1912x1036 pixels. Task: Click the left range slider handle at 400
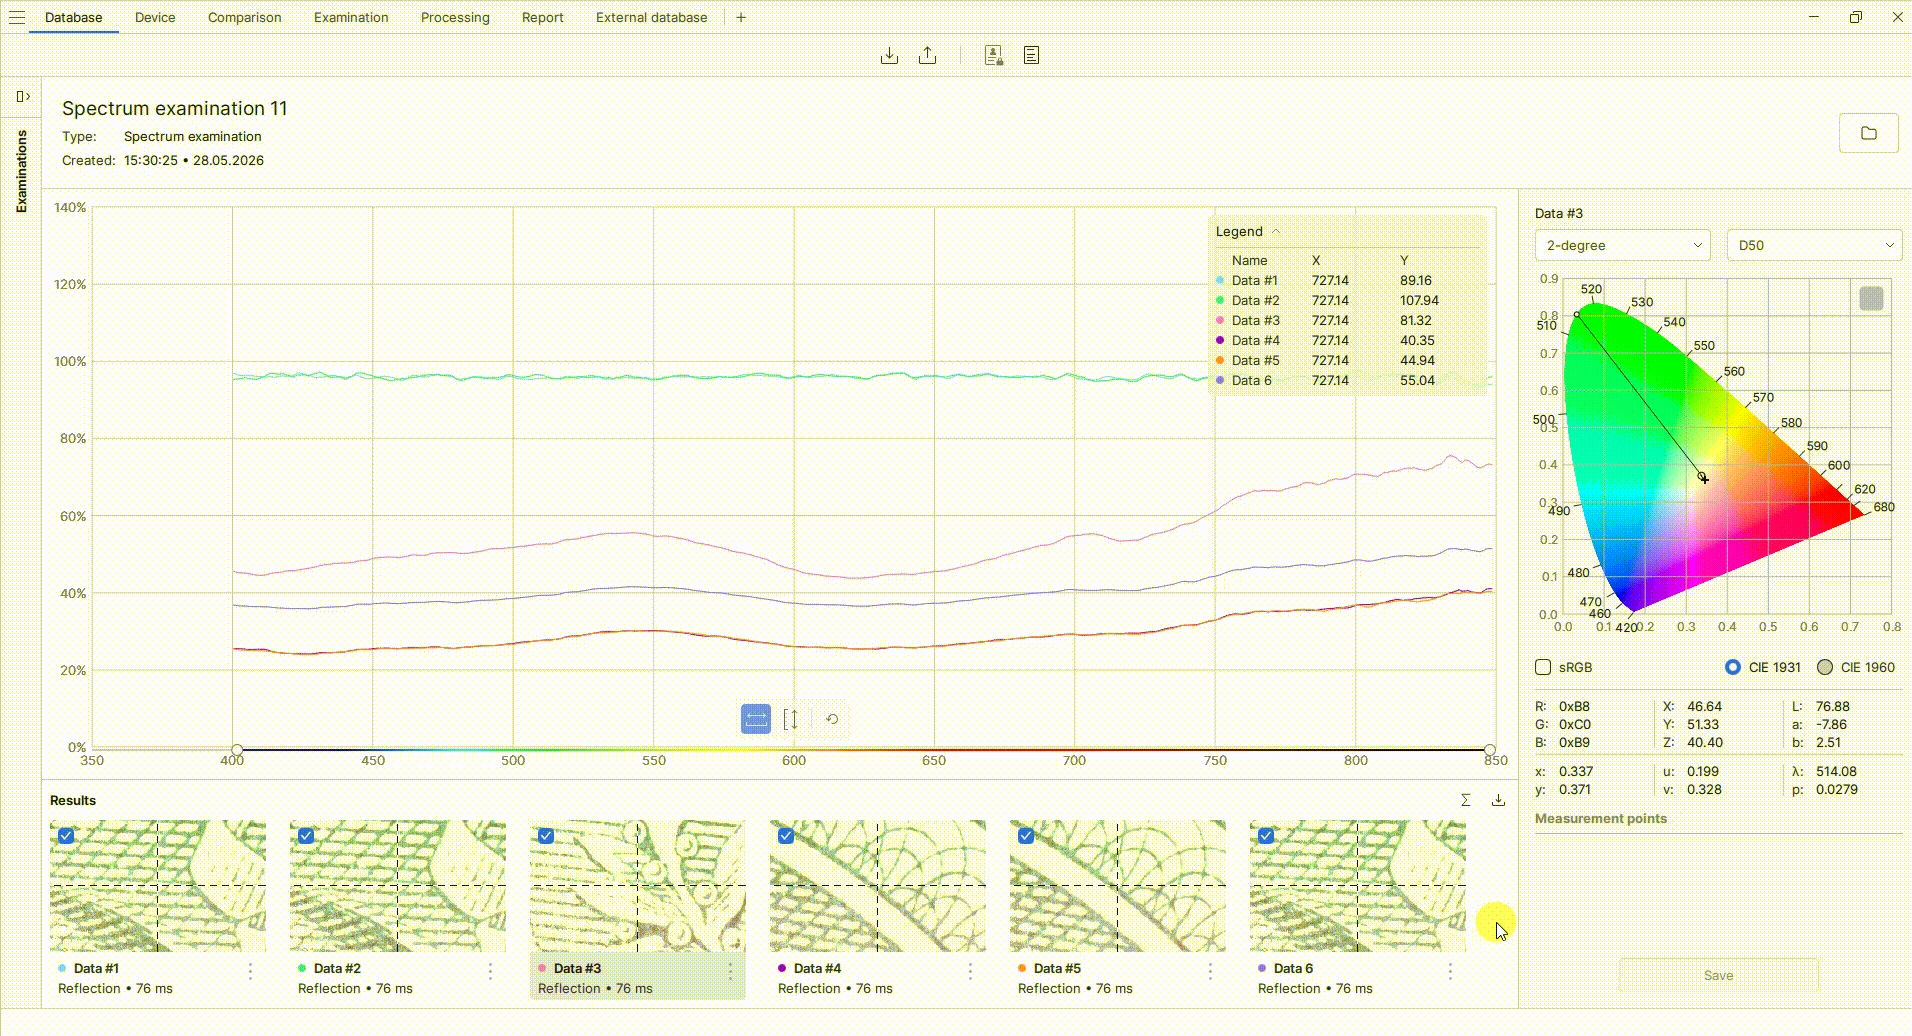237,749
